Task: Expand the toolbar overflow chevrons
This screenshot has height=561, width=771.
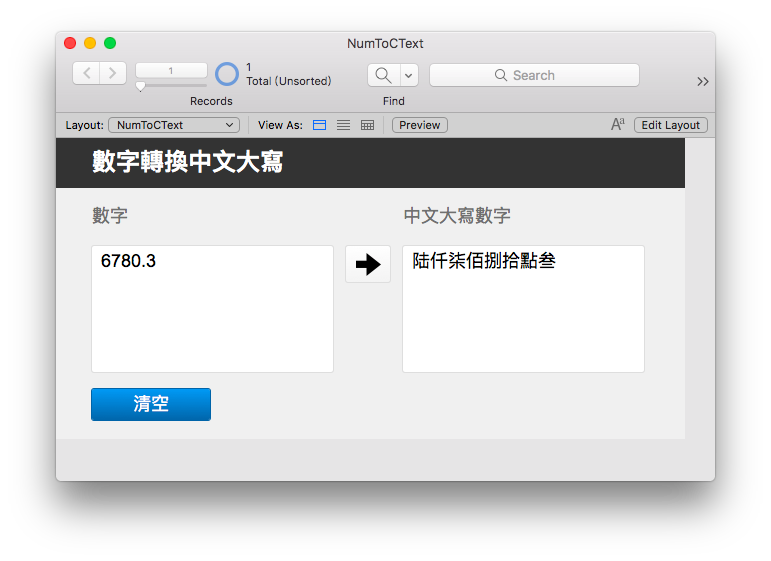Action: coord(703,82)
